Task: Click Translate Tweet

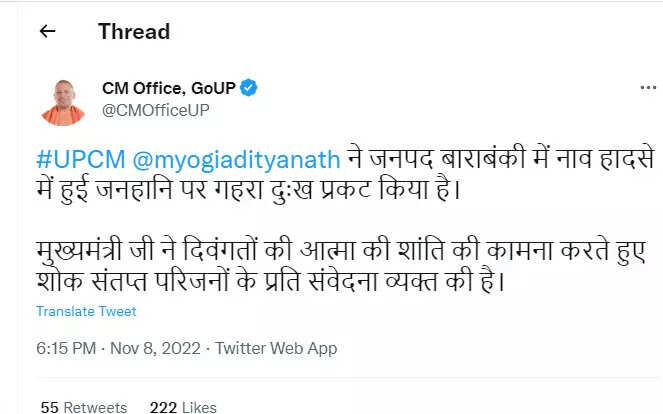Action: pyautogui.click(x=86, y=311)
